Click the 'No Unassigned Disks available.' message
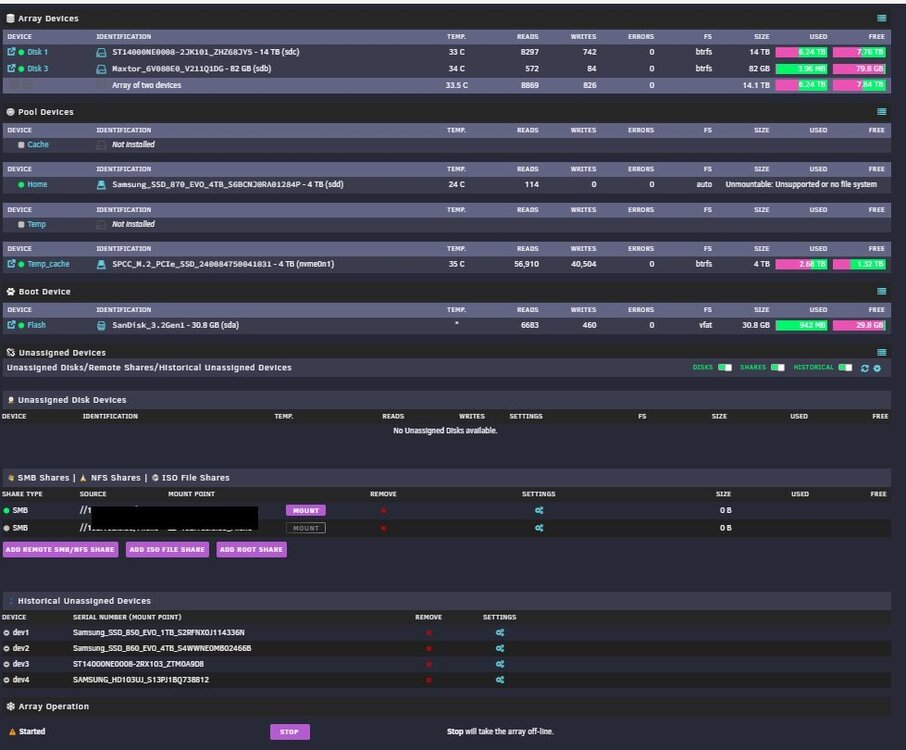Image resolution: width=906 pixels, height=750 pixels. (445, 431)
